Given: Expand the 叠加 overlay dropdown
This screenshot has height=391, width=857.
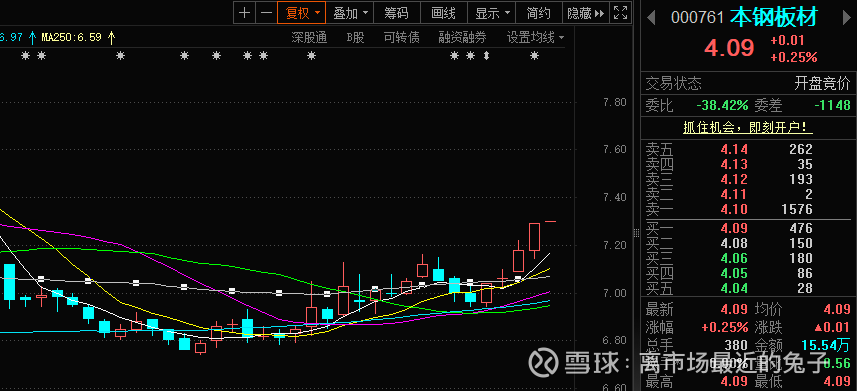Looking at the screenshot, I should click(350, 13).
